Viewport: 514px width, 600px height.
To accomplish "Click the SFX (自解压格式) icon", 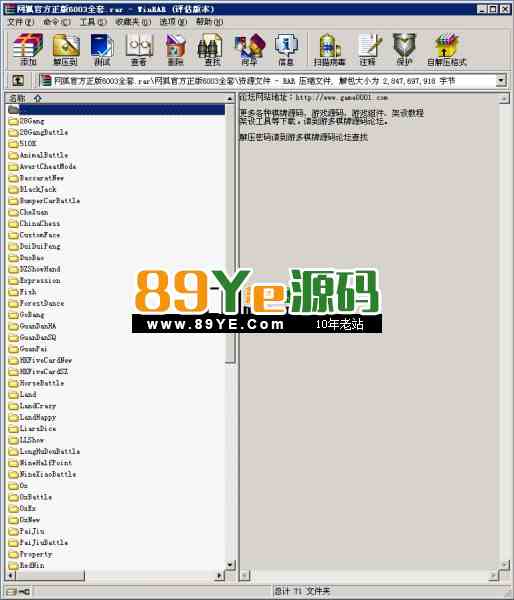I will [447, 49].
